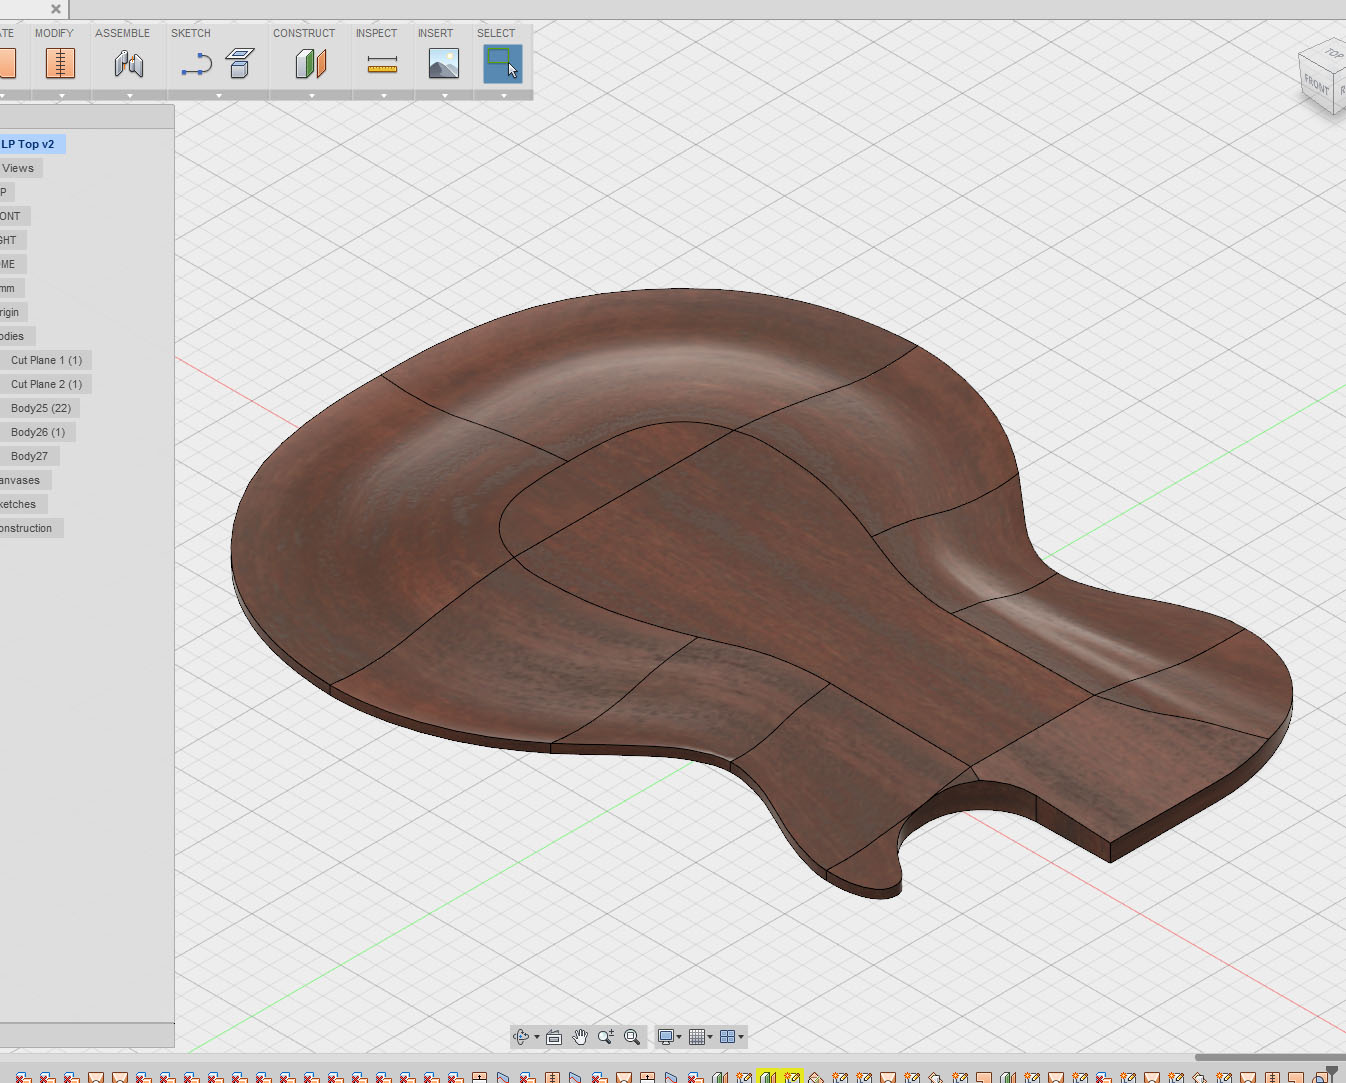Open the INSERT menu label
Viewport: 1346px width, 1083px height.
pyautogui.click(x=435, y=33)
